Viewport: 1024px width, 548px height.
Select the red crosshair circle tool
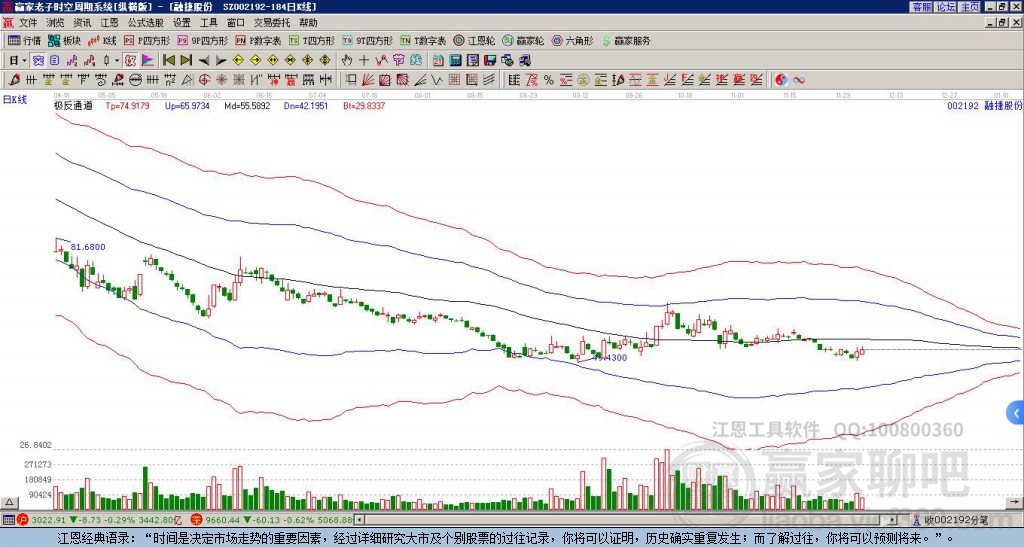204,80
